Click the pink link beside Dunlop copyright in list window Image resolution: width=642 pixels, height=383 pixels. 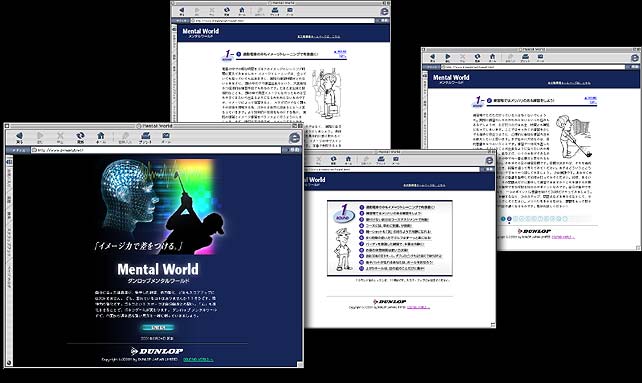(x=418, y=307)
